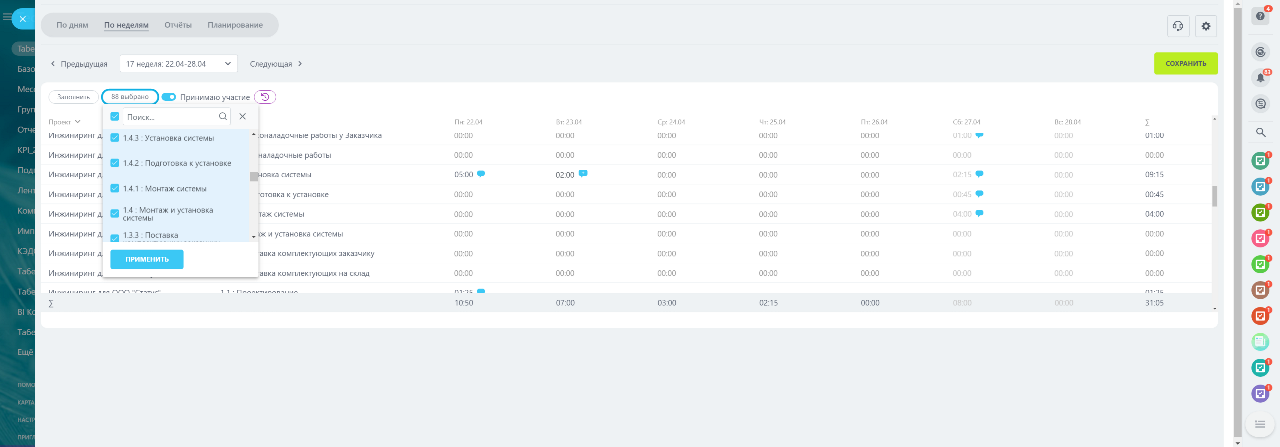Screen dimensions: 1280x447
Task: Open brown task avatar in sidebar
Action: click(x=1261, y=290)
